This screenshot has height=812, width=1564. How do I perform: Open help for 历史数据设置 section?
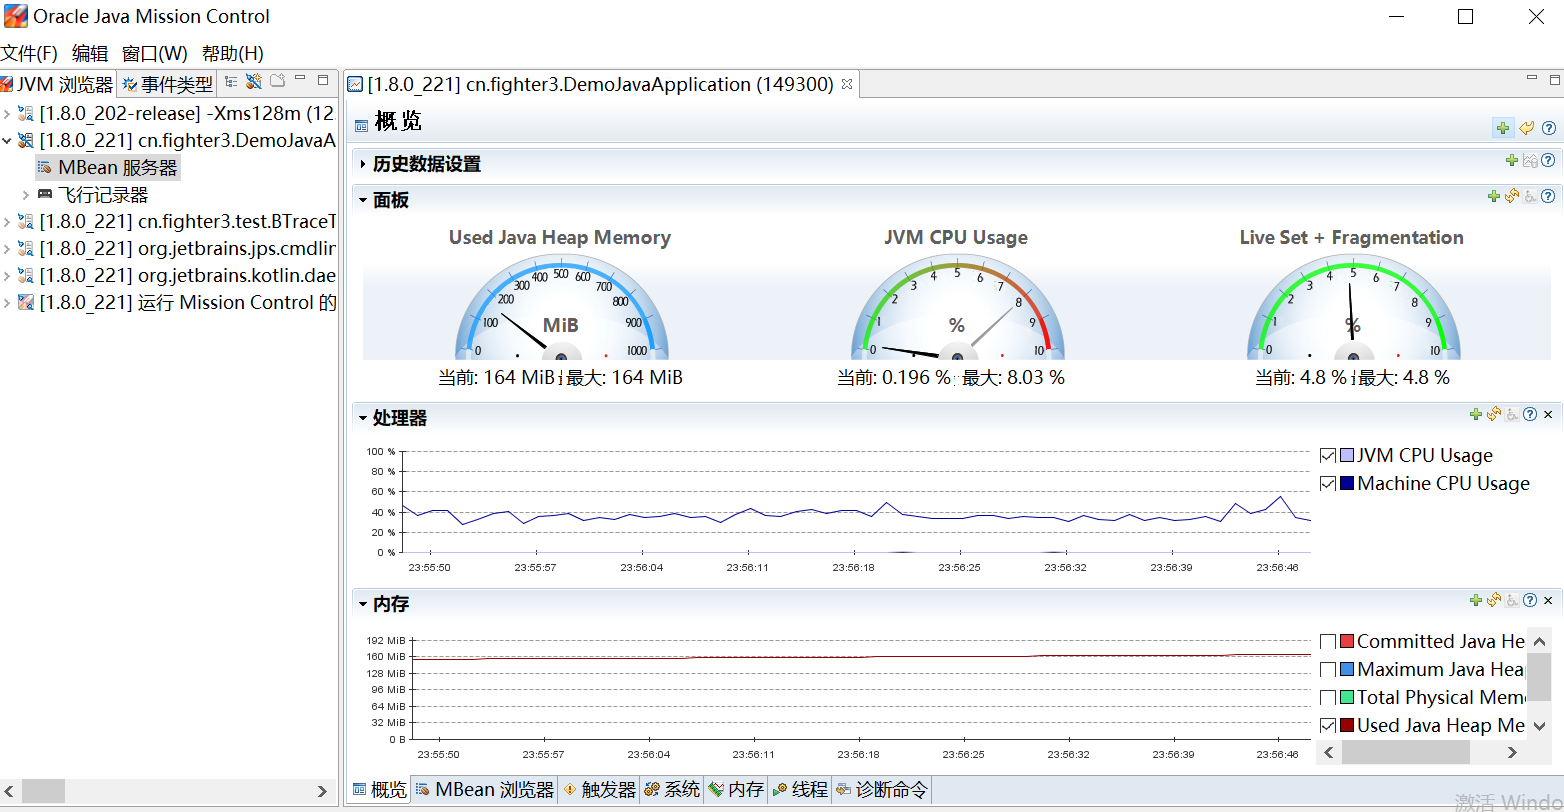[x=1548, y=161]
